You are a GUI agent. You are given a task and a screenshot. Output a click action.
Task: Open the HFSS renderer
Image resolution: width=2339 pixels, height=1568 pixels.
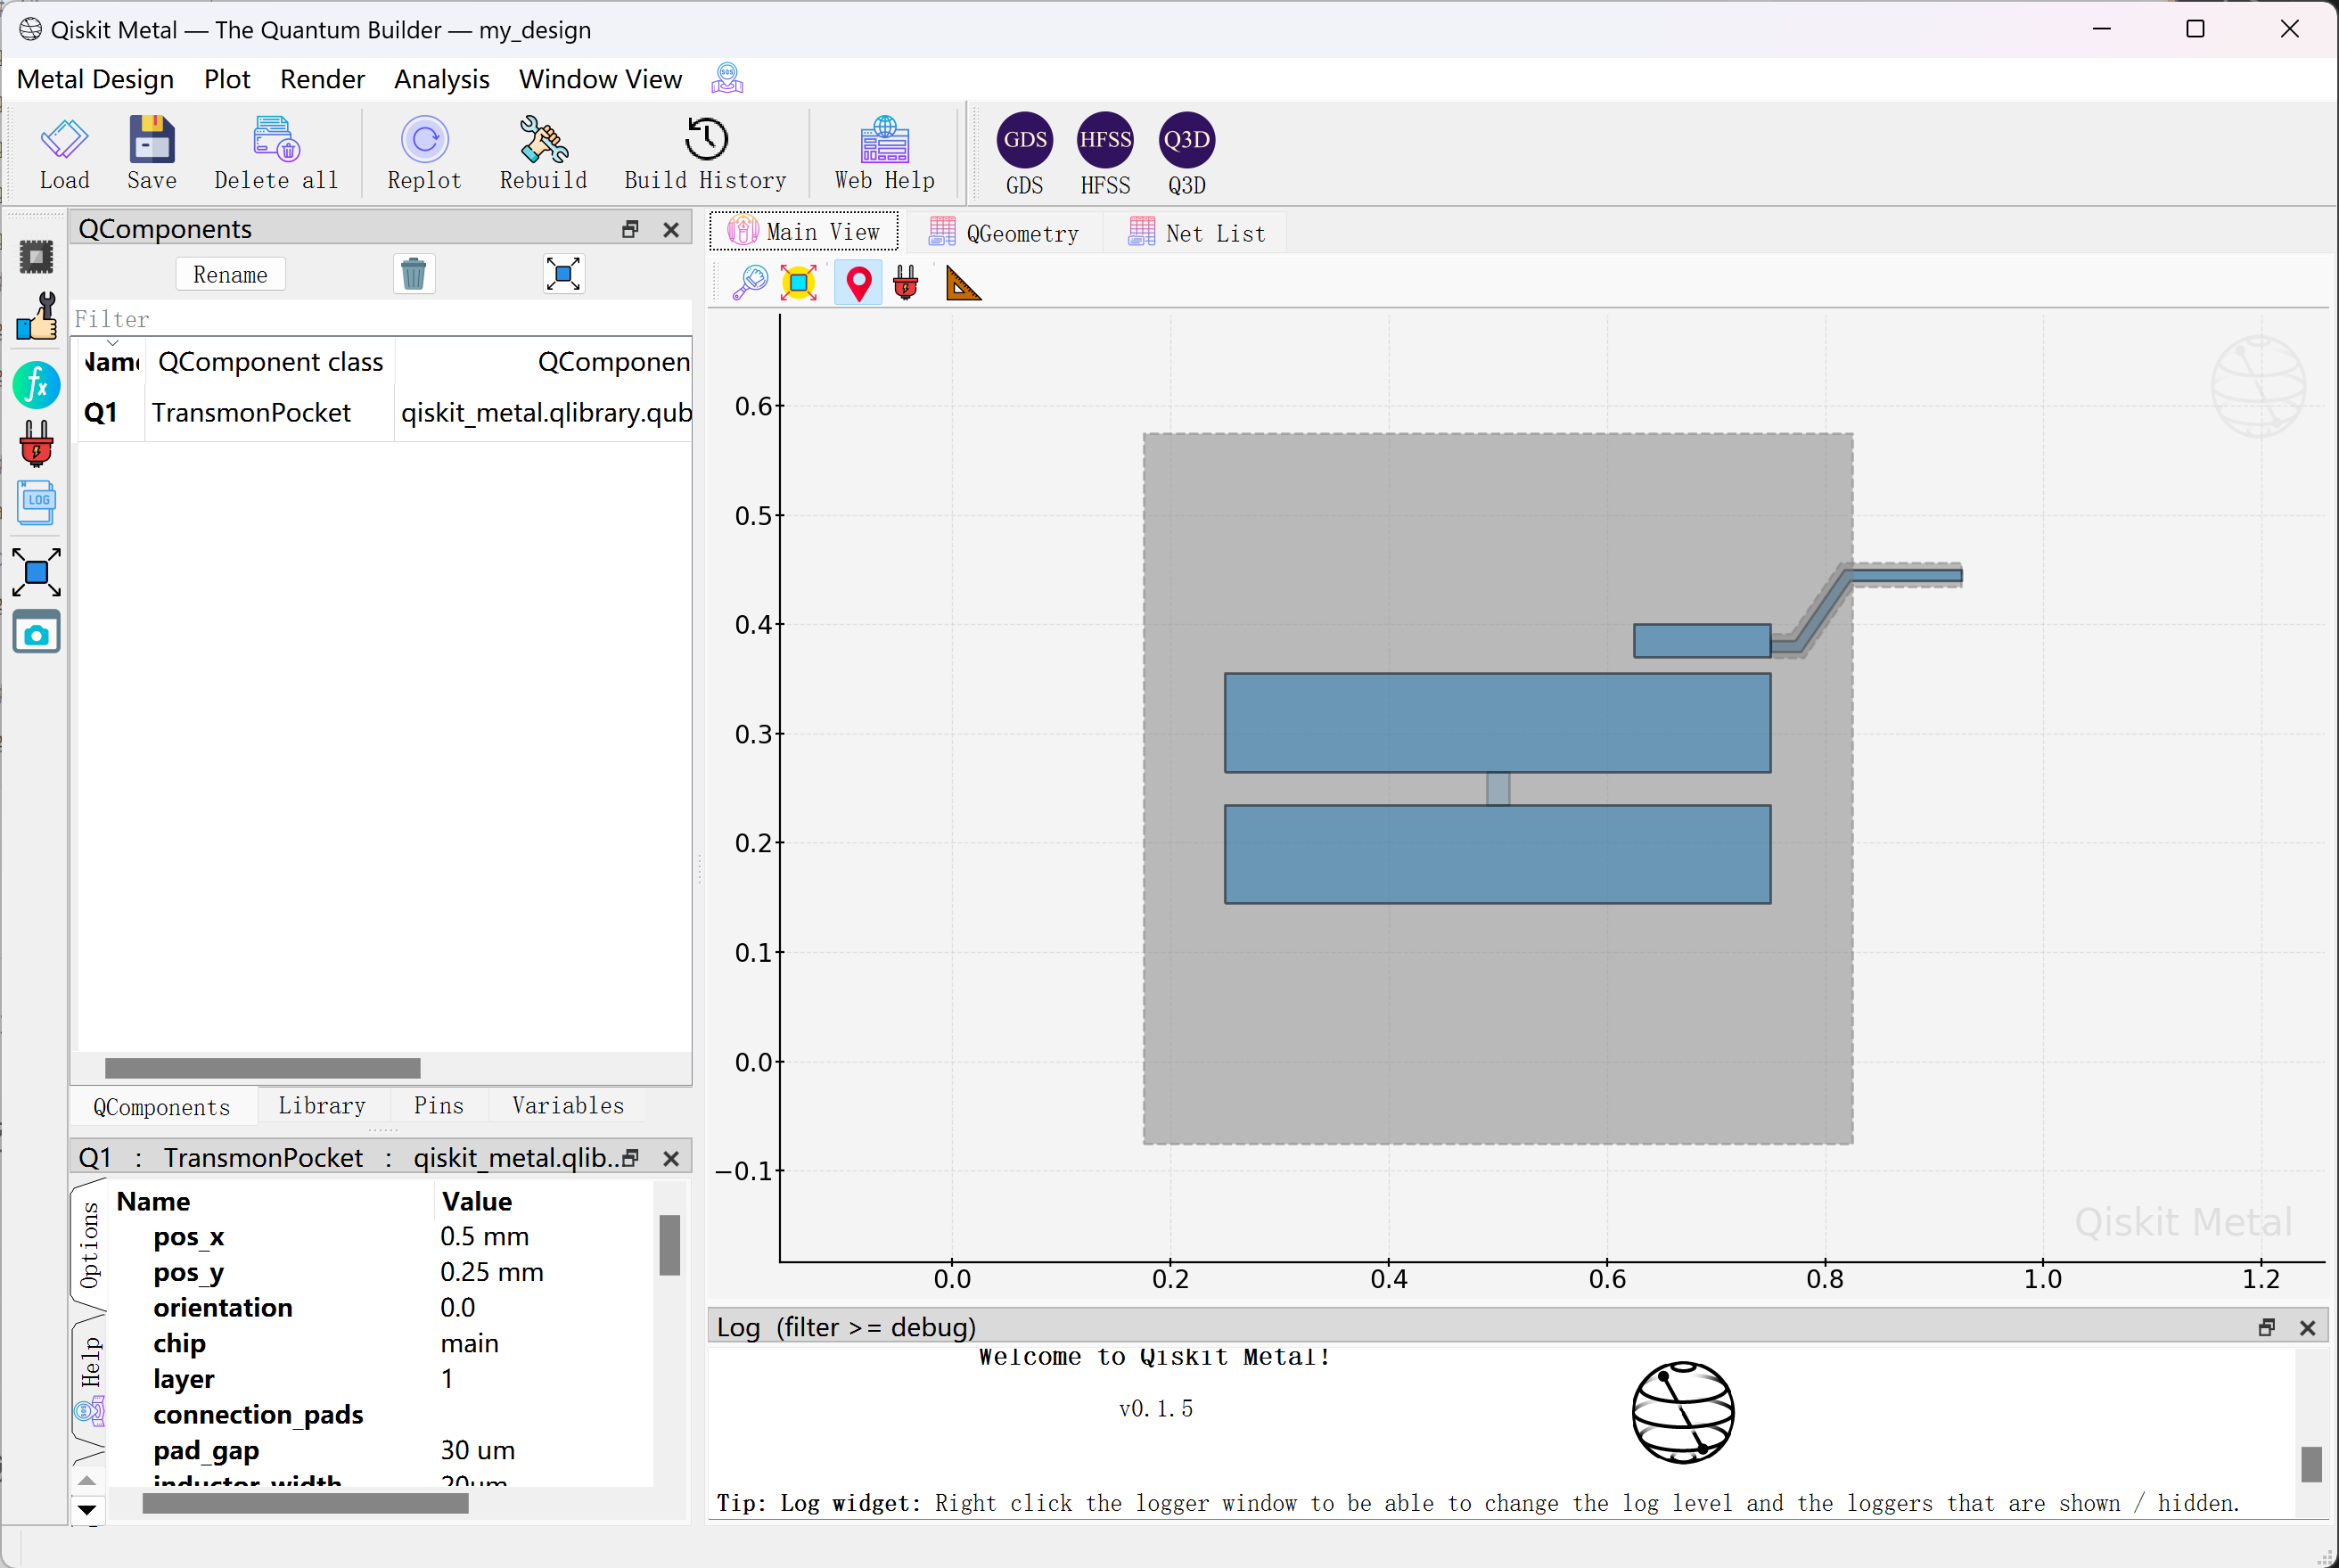click(1105, 141)
